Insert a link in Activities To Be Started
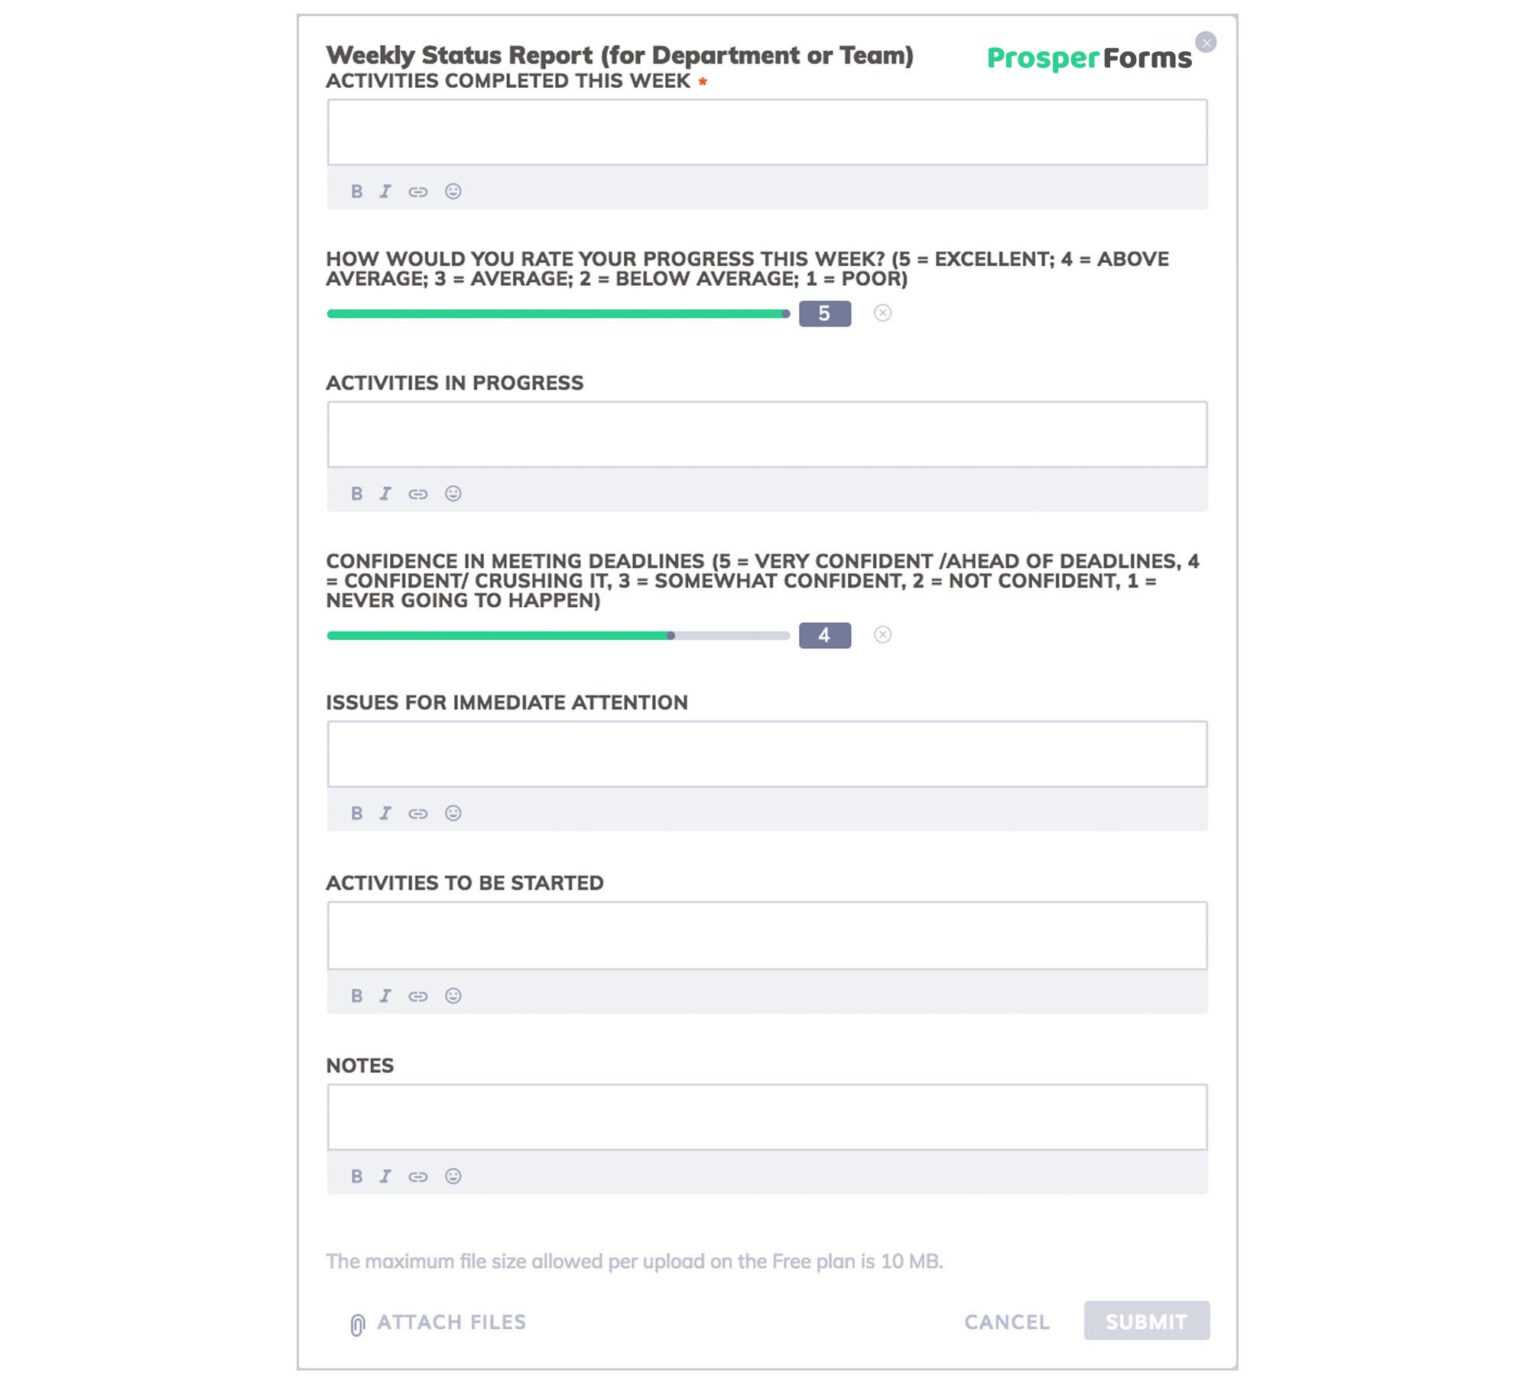This screenshot has height=1385, width=1536. click(418, 995)
